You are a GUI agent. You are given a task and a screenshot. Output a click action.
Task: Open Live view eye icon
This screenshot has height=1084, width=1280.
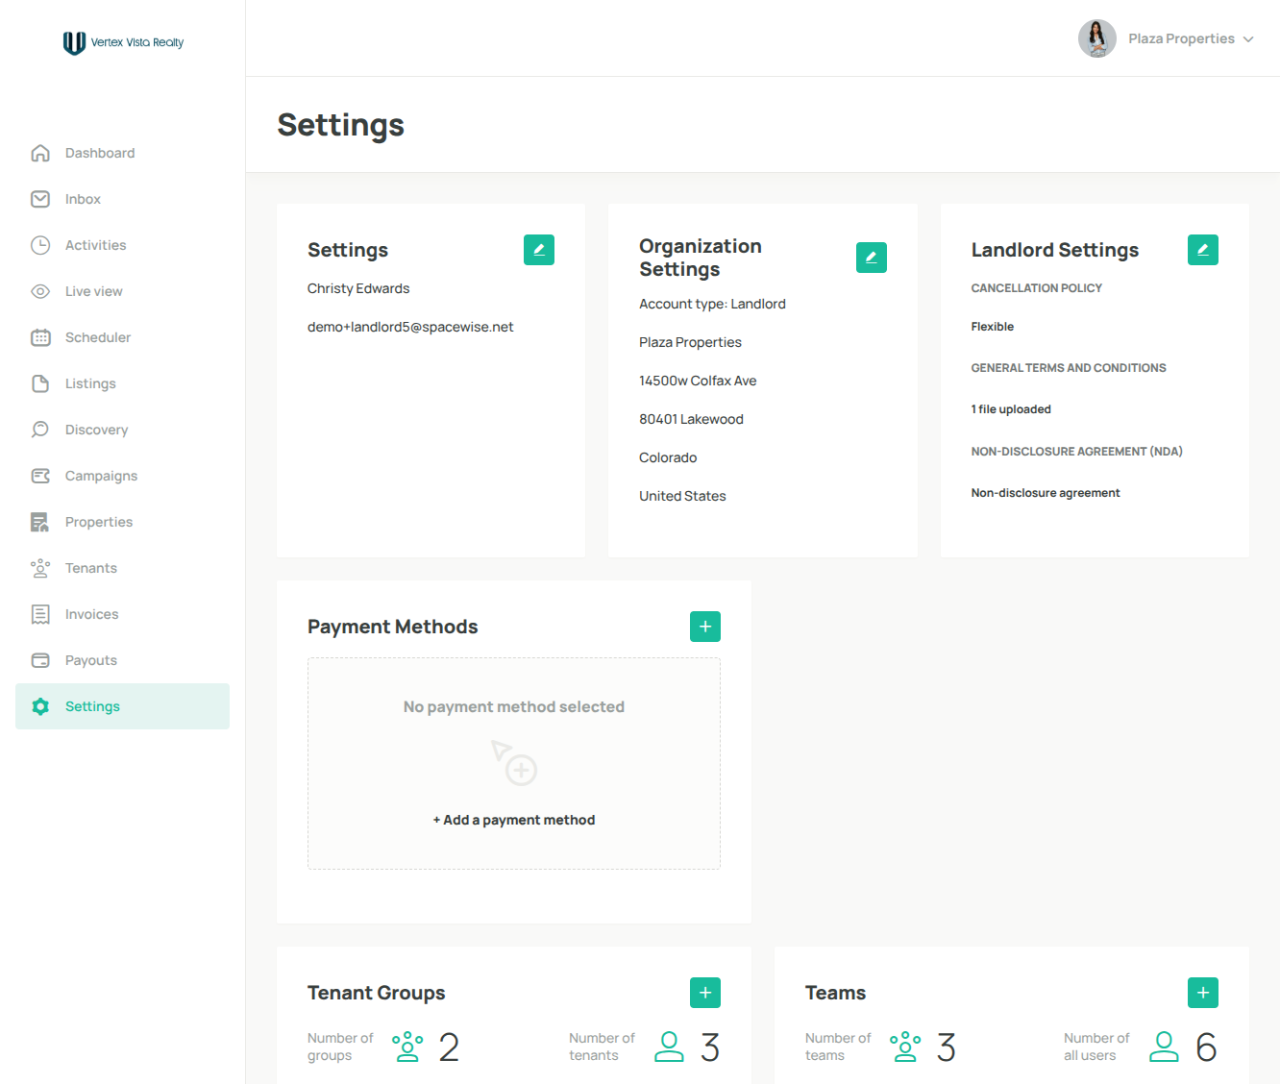[40, 291]
